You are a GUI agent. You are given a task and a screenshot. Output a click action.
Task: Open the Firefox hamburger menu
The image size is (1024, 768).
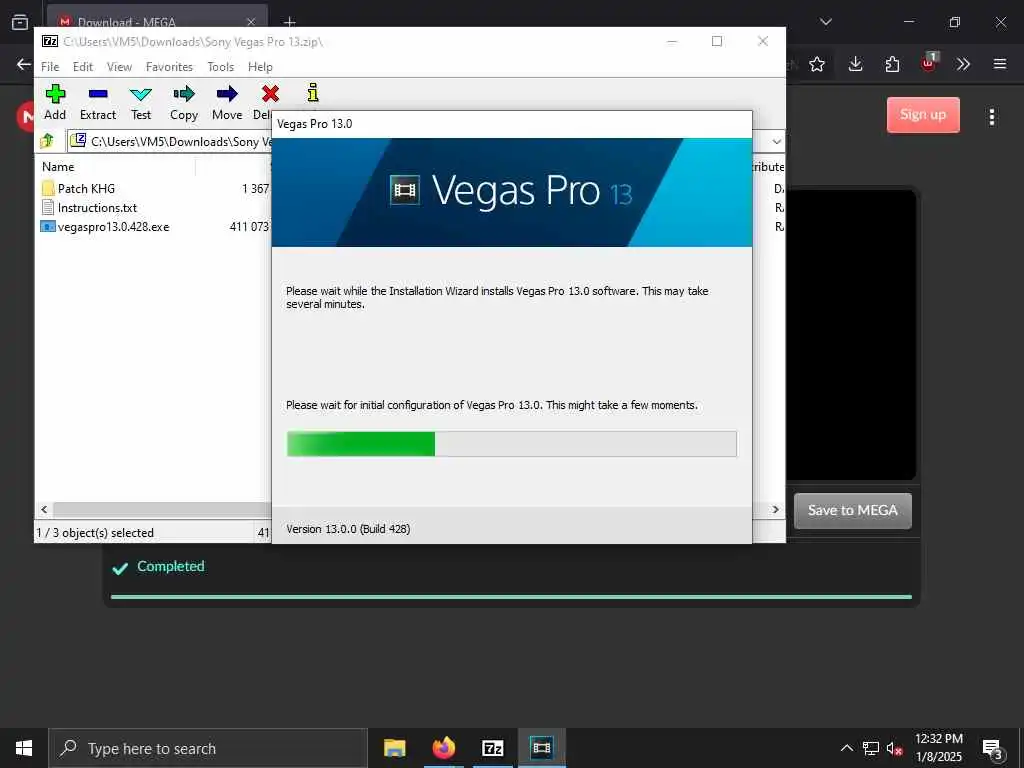tap(999, 64)
